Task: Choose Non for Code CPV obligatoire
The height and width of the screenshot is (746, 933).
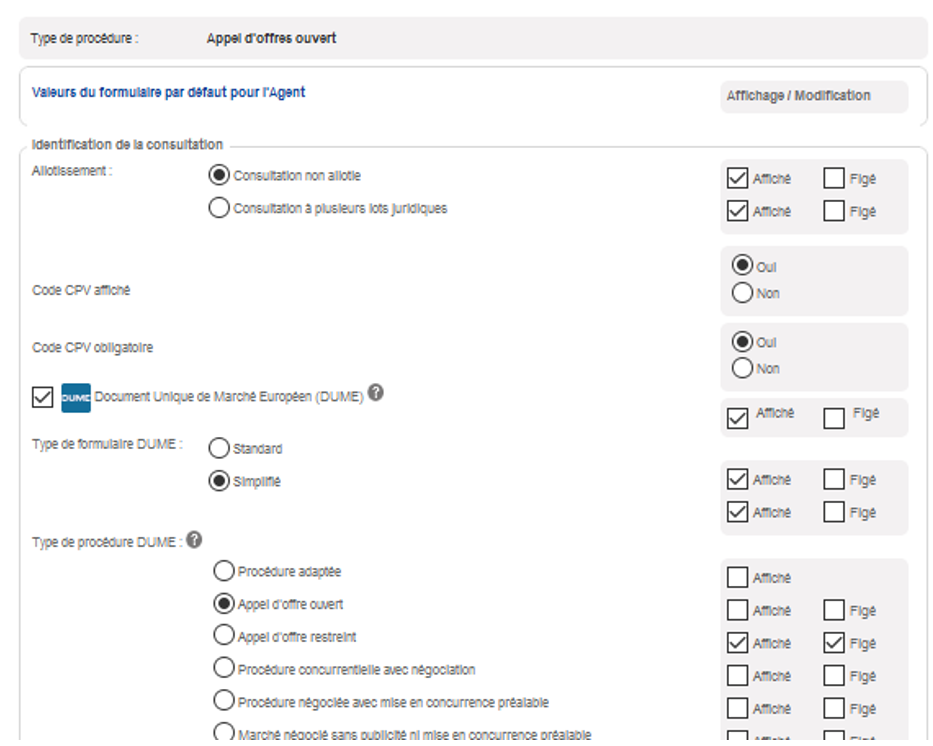Action: click(742, 368)
